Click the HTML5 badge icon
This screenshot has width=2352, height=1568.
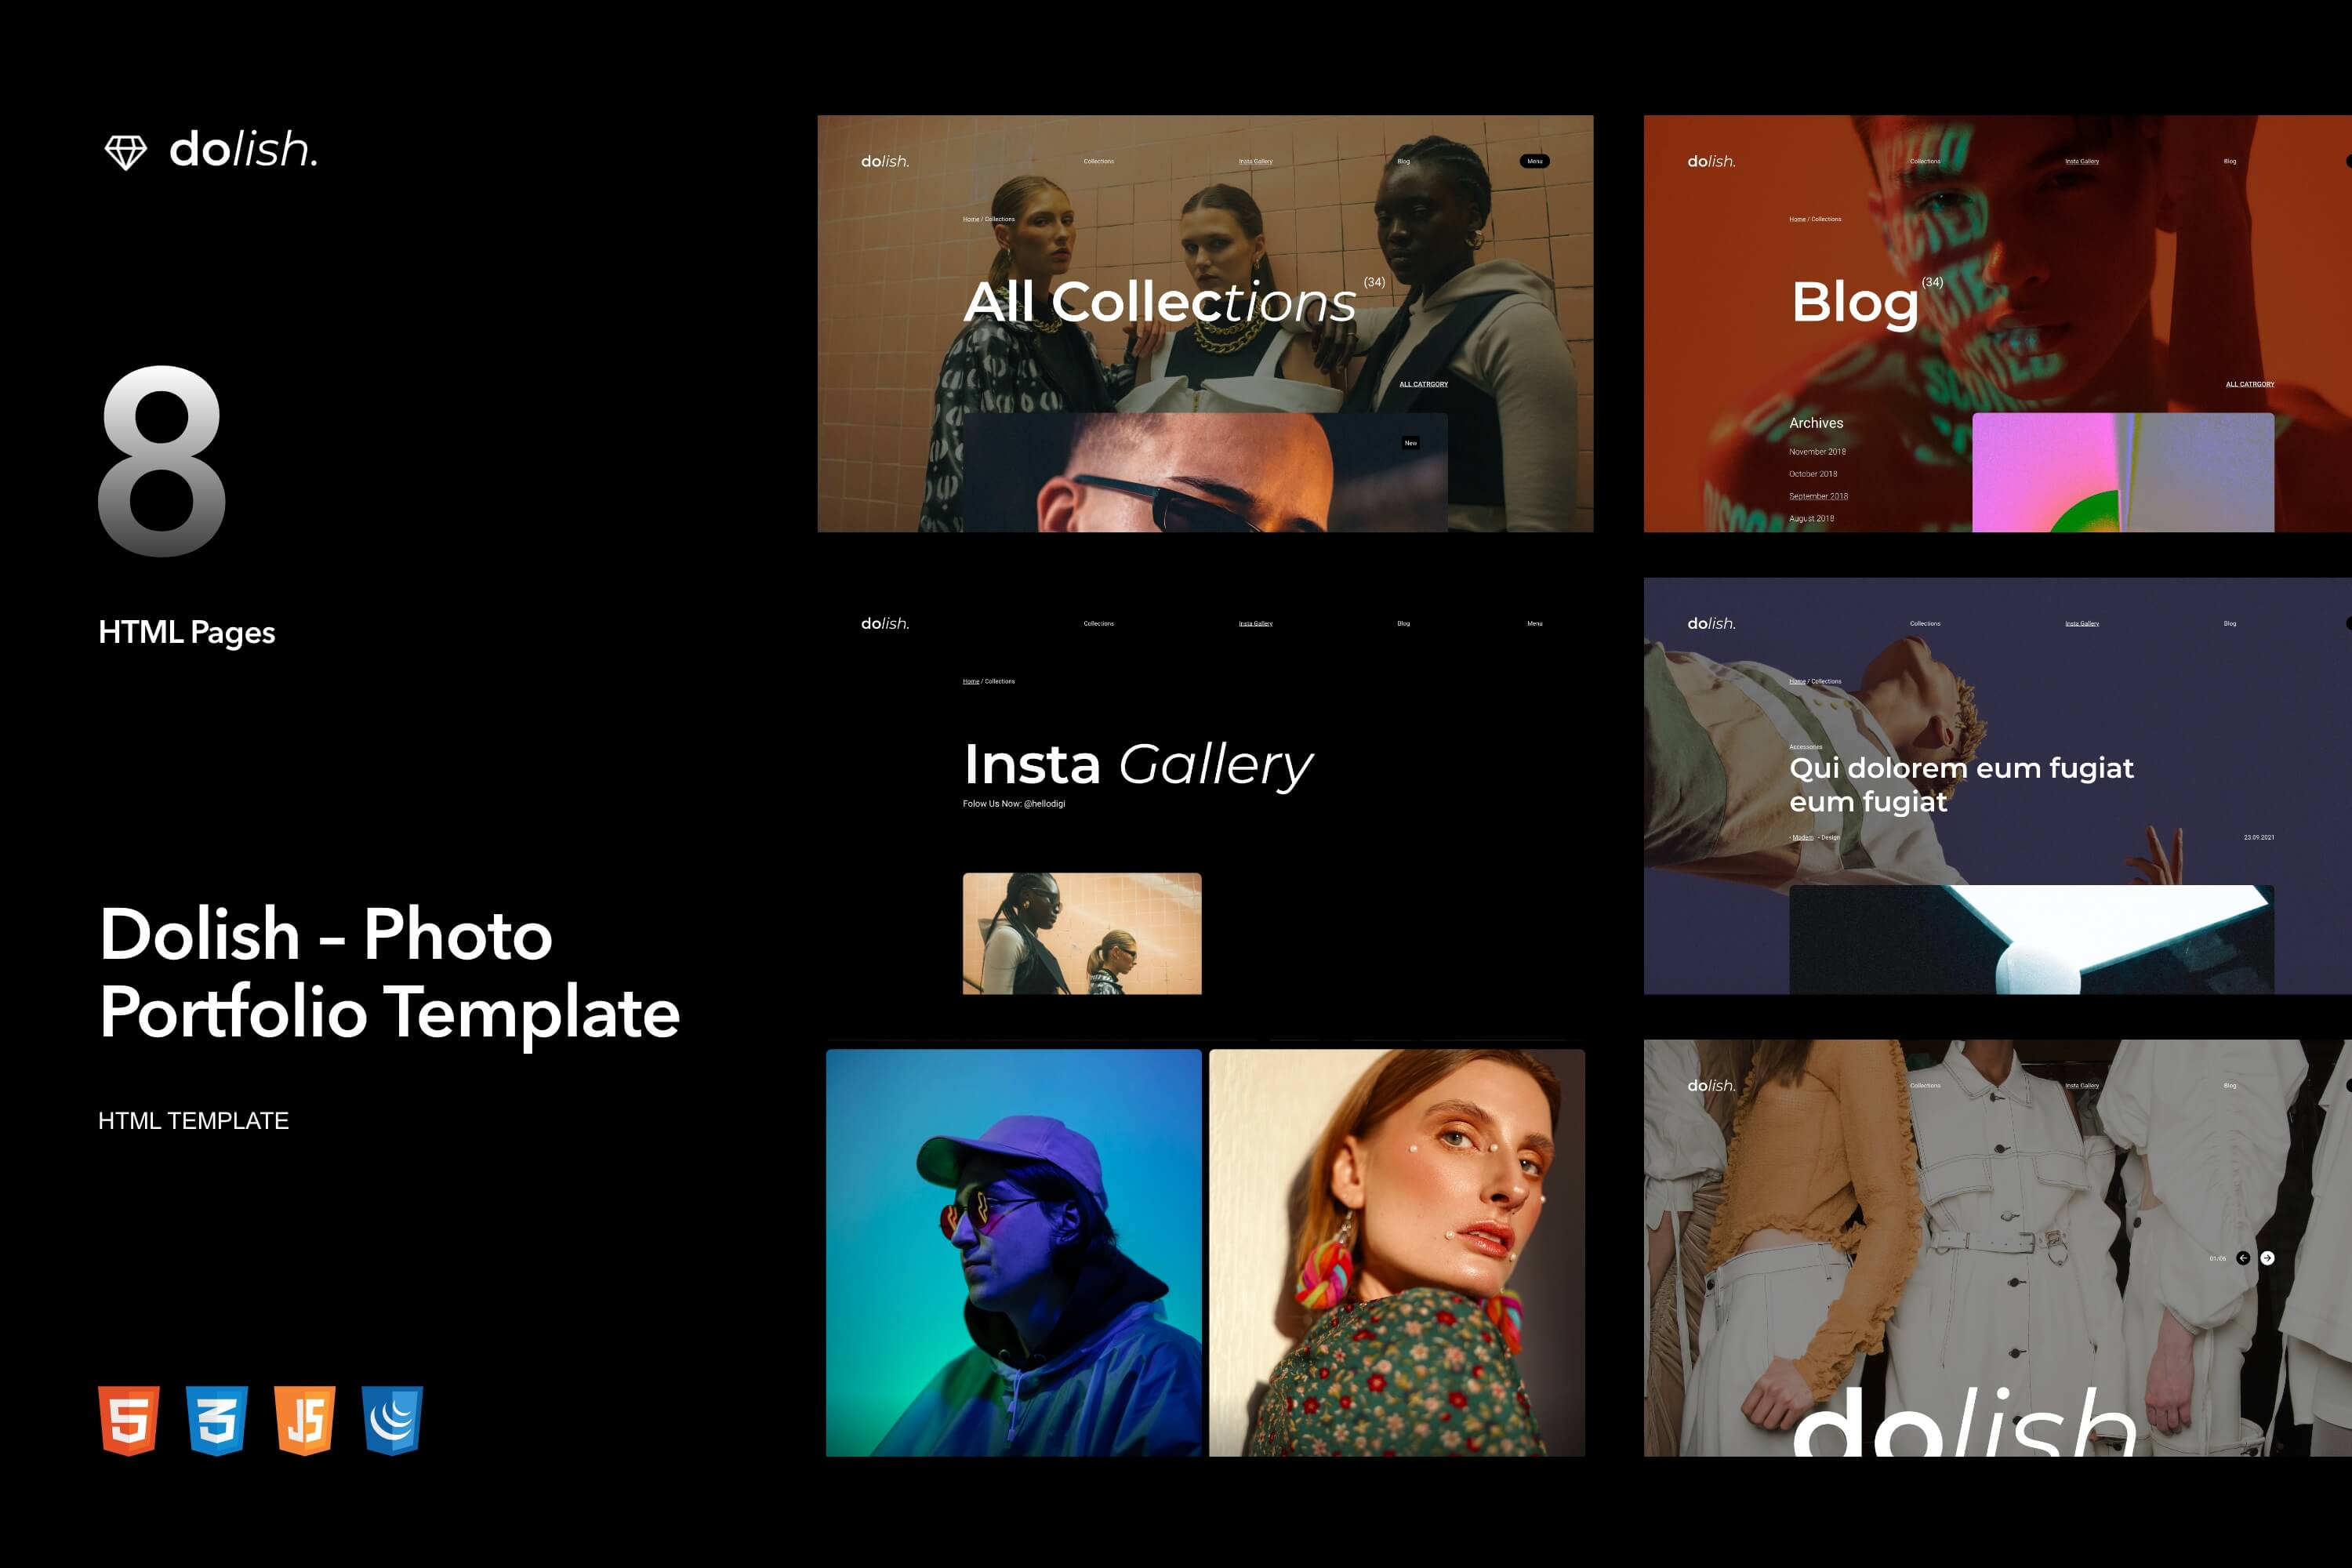tap(129, 1420)
